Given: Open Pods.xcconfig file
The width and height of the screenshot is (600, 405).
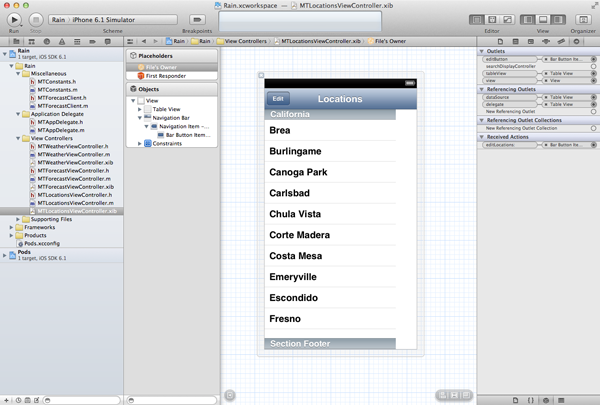Looking at the screenshot, I should coord(42,243).
